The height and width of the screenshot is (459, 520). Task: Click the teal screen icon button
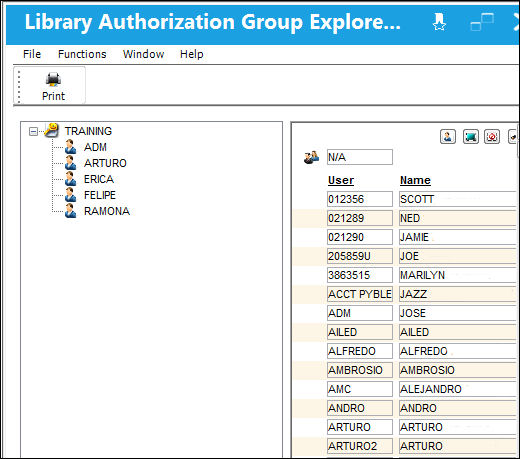(x=471, y=137)
